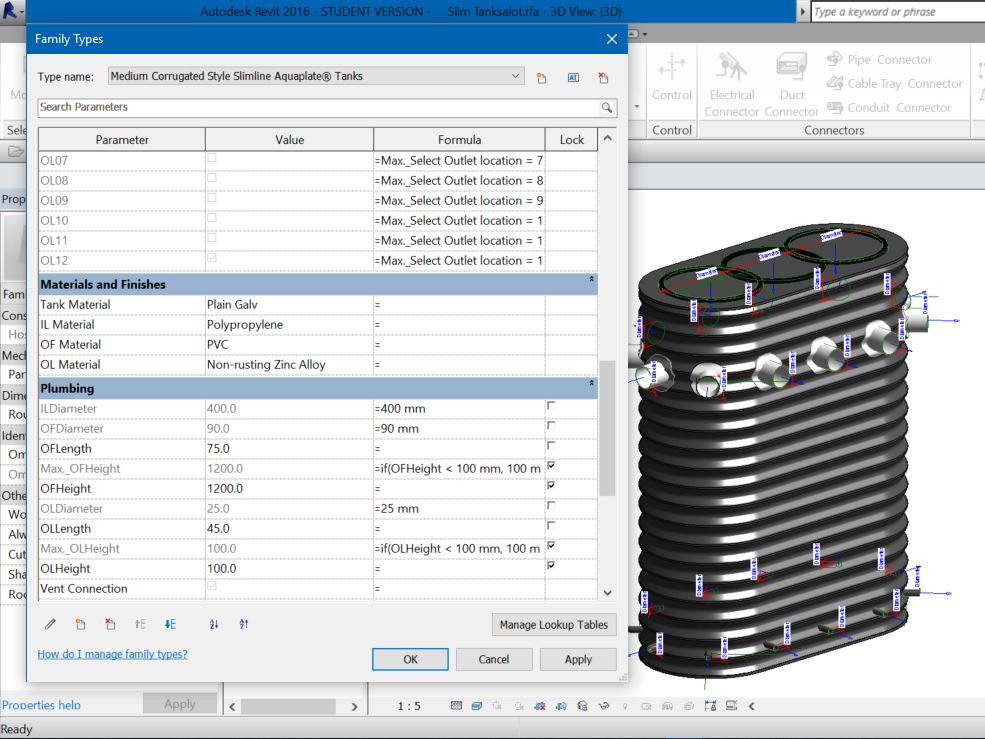Image resolution: width=985 pixels, height=739 pixels.
Task: Click the Manage Lookup Tables button
Action: [553, 625]
